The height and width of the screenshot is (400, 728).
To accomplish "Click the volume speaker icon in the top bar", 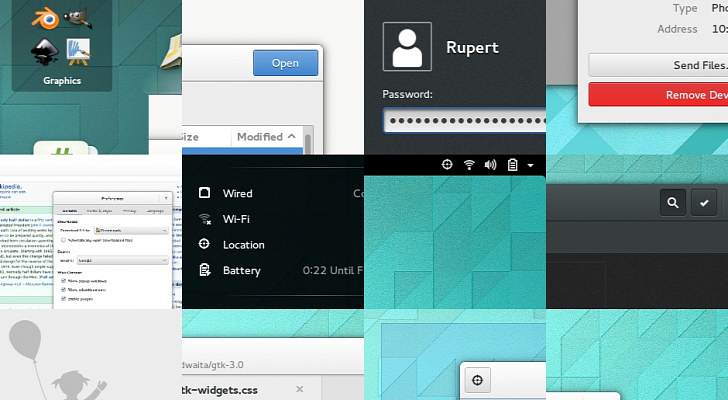I will [490, 165].
